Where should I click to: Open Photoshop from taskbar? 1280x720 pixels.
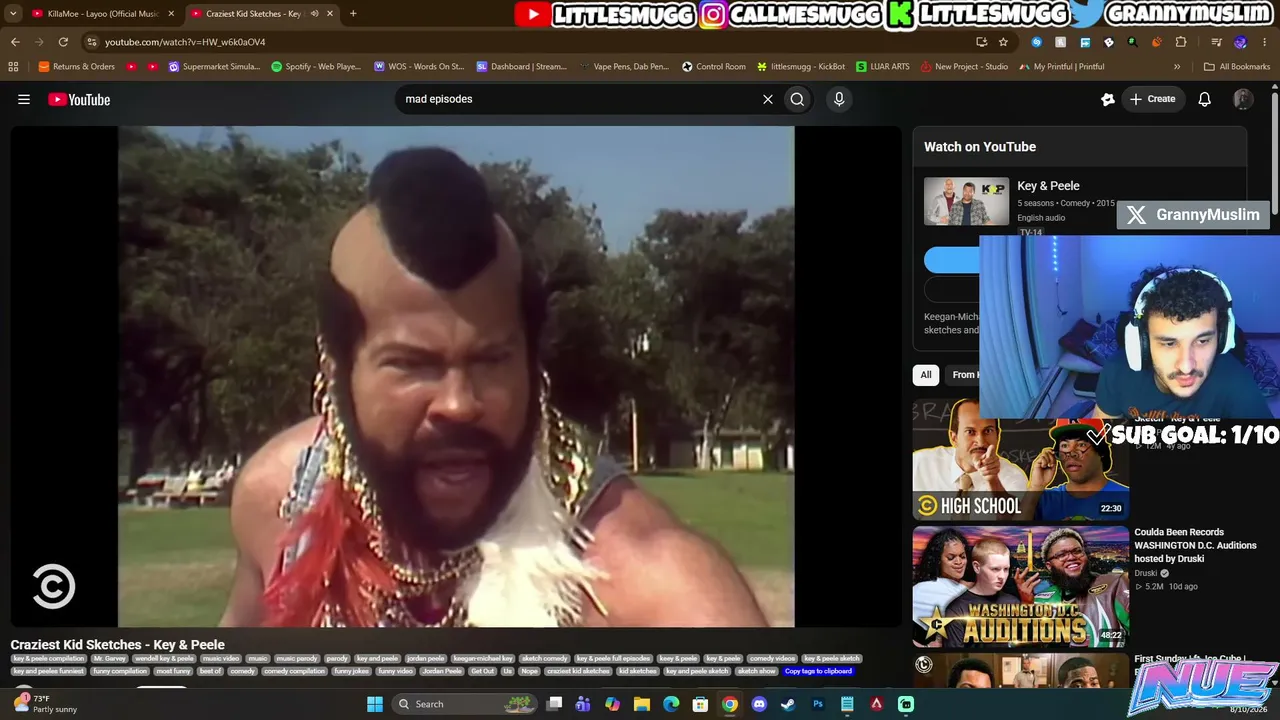[818, 704]
